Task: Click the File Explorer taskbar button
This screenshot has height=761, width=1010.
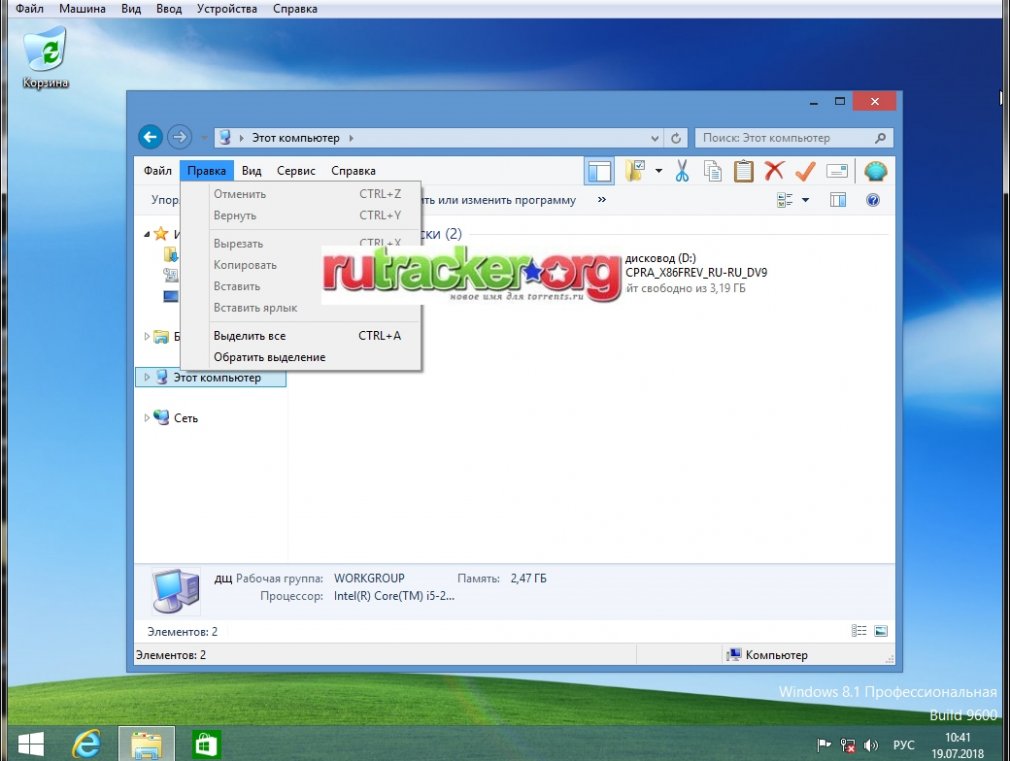Action: tap(146, 744)
